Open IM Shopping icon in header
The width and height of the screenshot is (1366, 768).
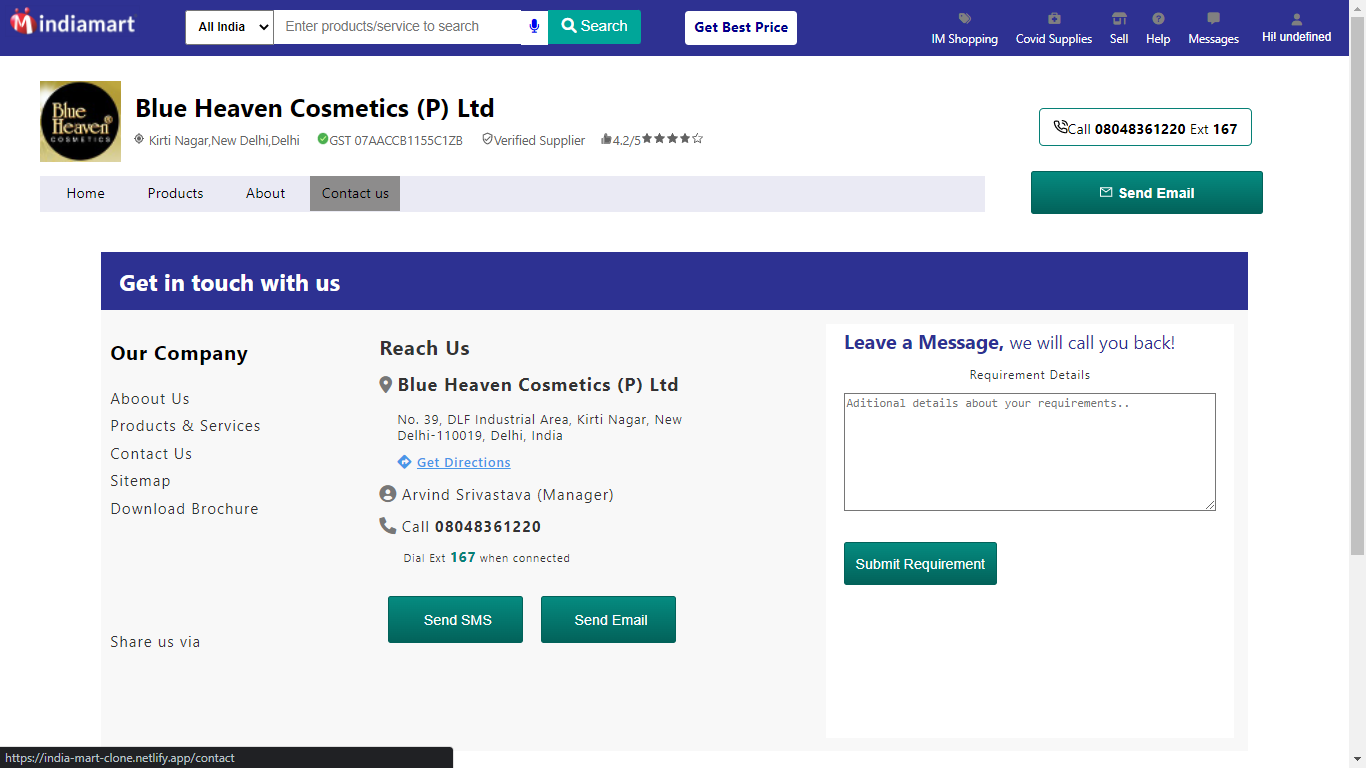[964, 19]
